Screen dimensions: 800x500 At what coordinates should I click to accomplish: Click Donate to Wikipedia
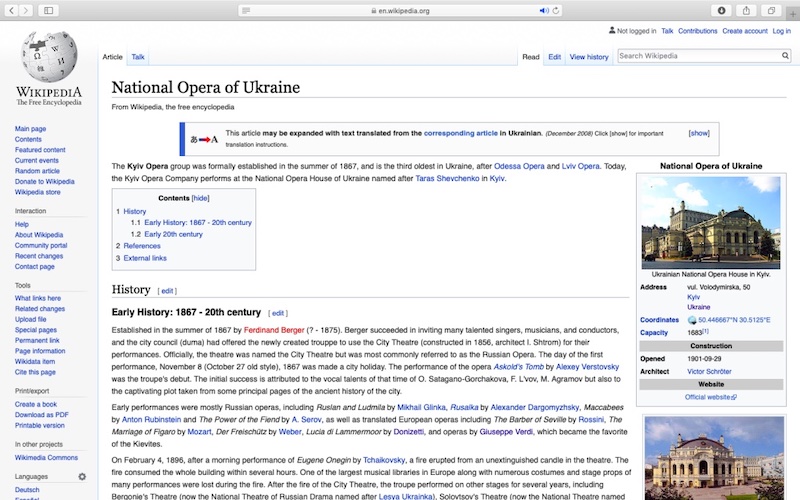44,182
